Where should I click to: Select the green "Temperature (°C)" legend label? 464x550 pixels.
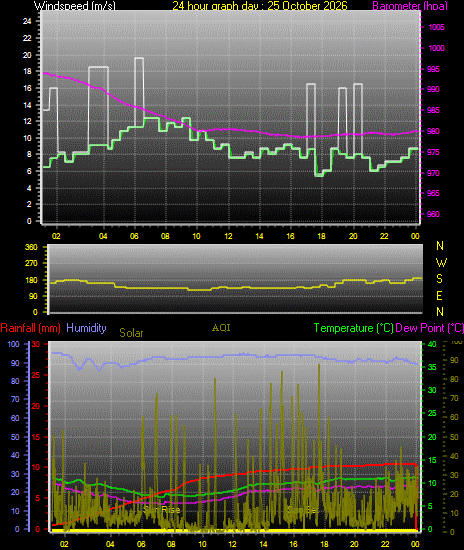click(x=354, y=328)
